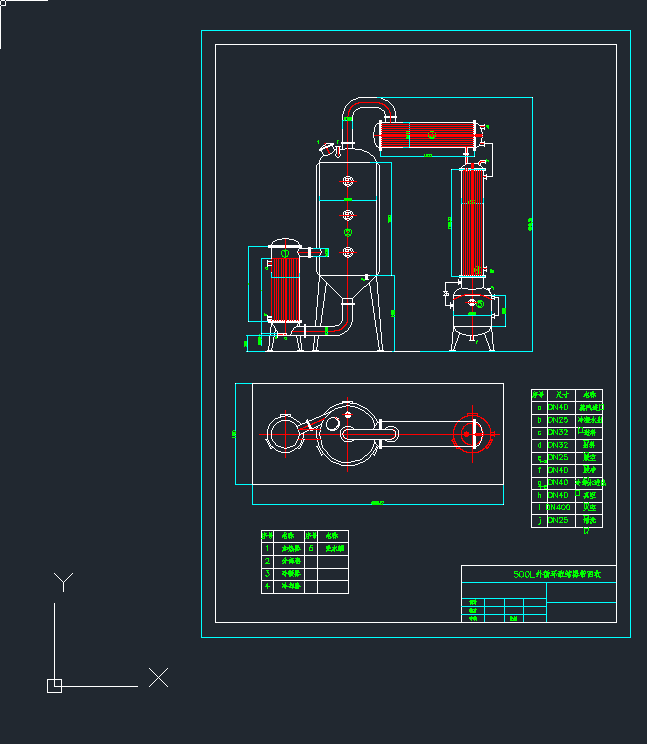Click the X axis label of UCS icon
The image size is (647, 744).
pyautogui.click(x=158, y=677)
